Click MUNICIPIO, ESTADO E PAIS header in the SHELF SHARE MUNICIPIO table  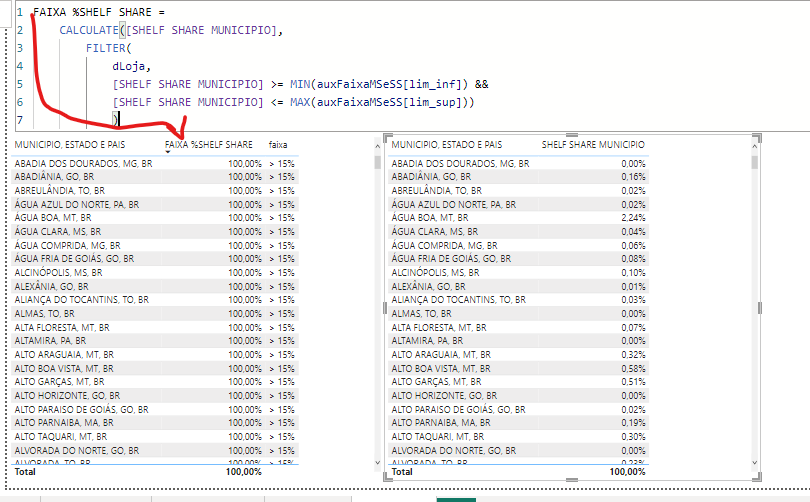[x=447, y=145]
